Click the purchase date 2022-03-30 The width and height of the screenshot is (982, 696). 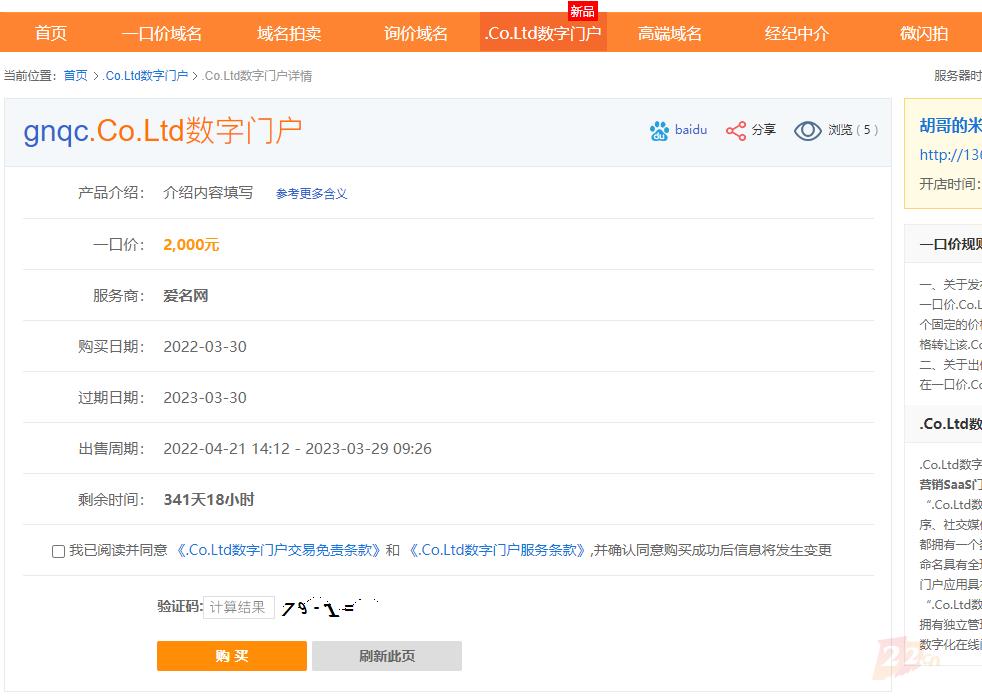205,346
